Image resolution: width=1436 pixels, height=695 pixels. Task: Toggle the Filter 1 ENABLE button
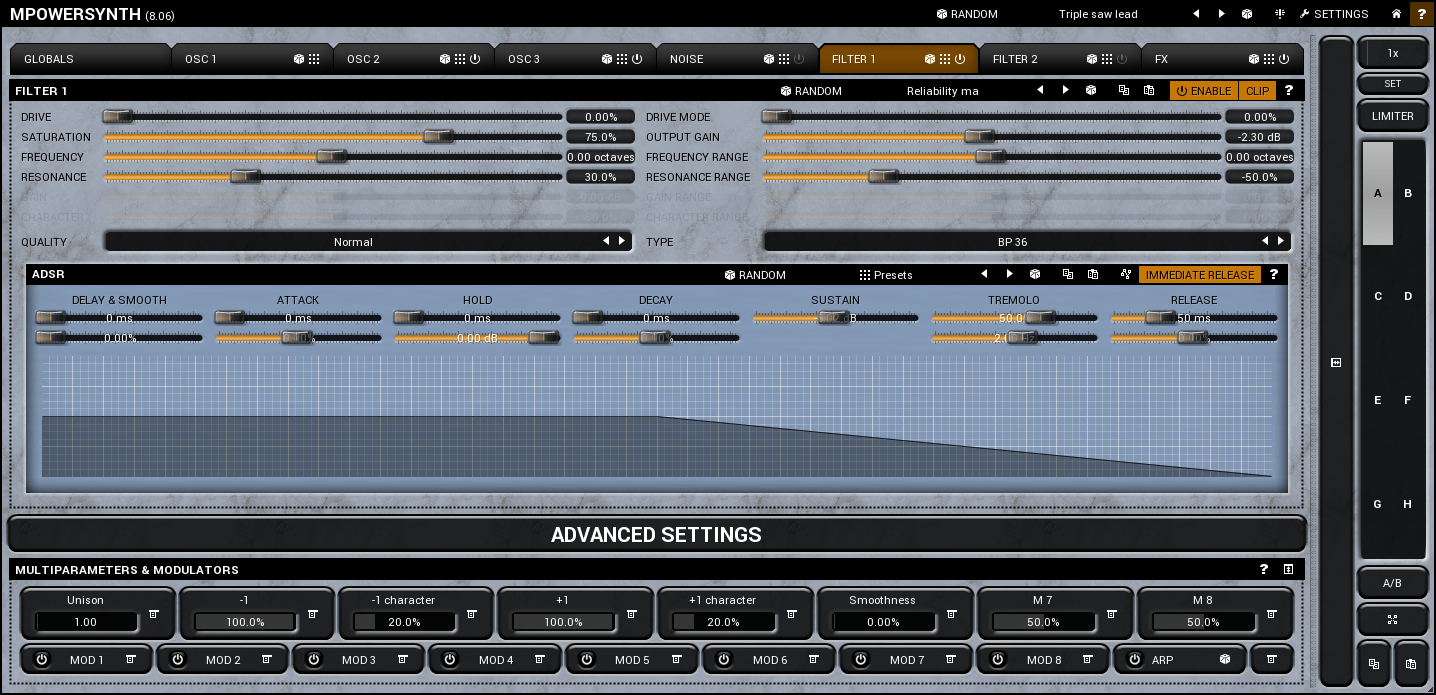point(1204,91)
